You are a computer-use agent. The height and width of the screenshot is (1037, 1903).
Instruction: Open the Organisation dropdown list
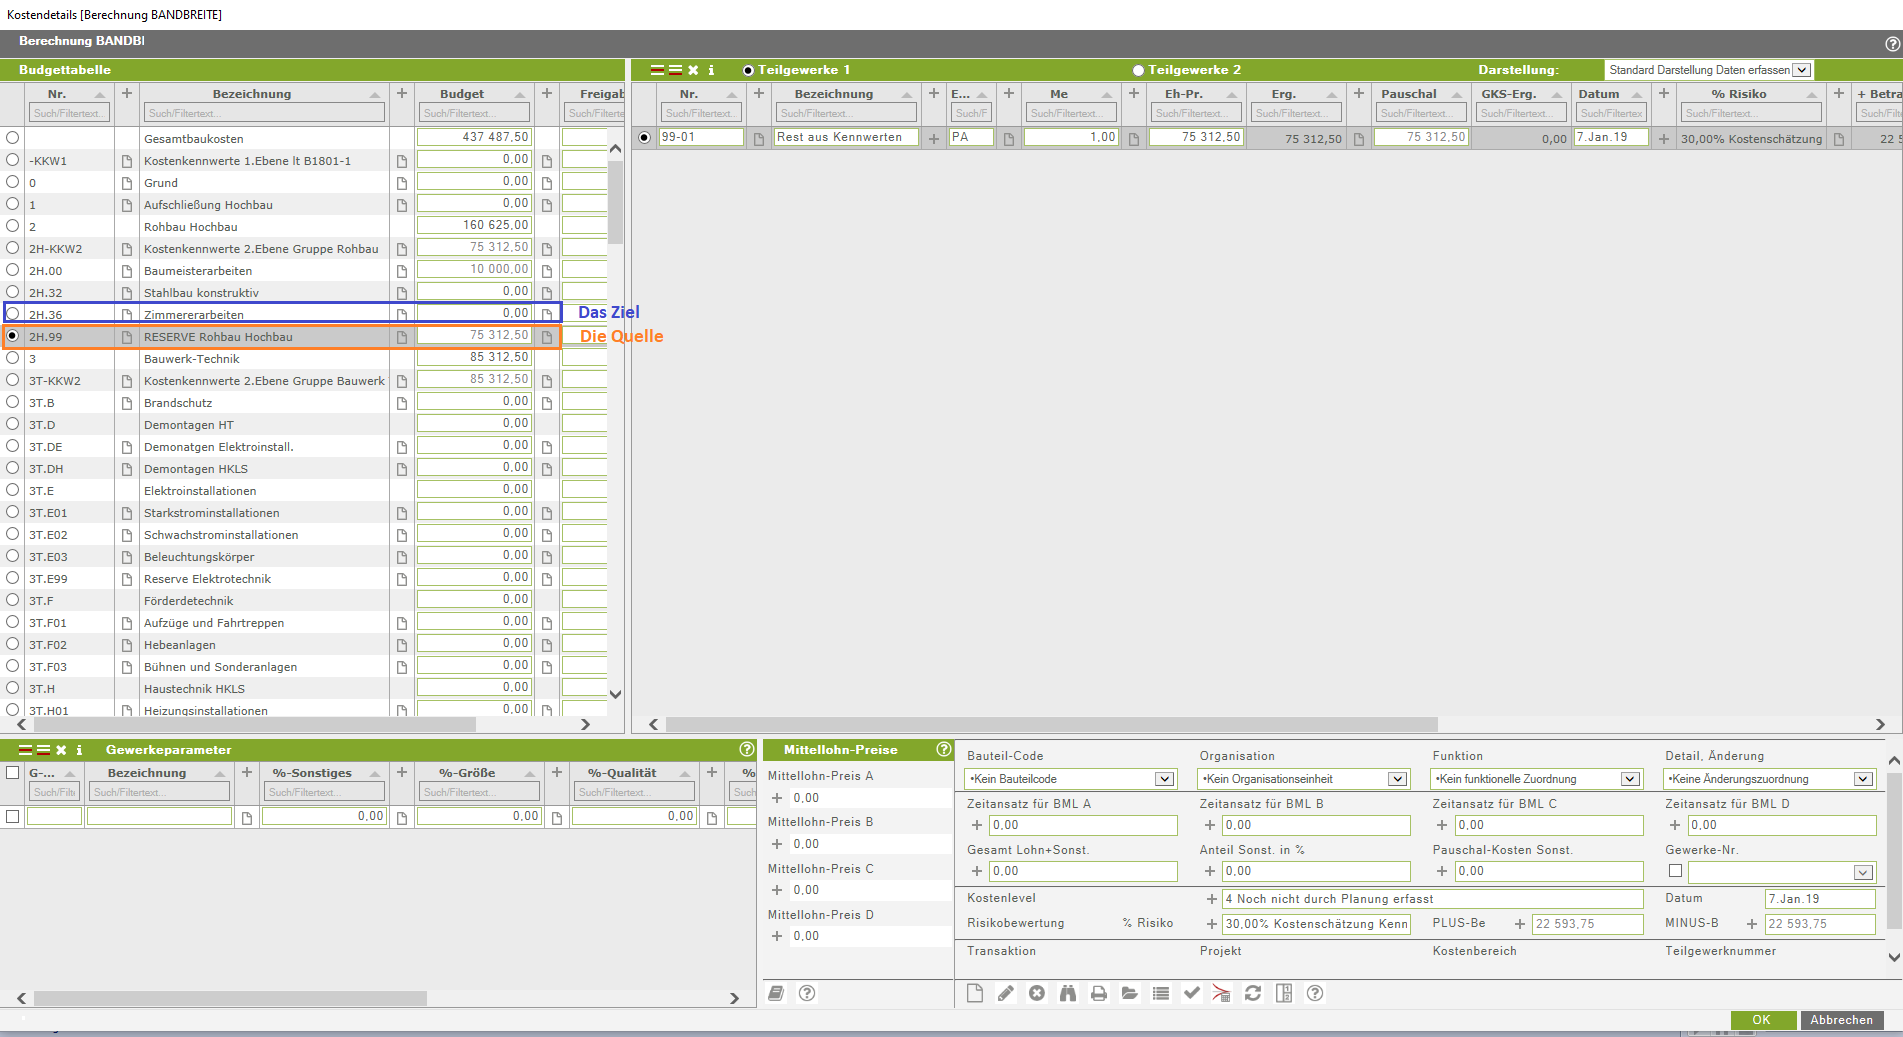pos(1397,779)
